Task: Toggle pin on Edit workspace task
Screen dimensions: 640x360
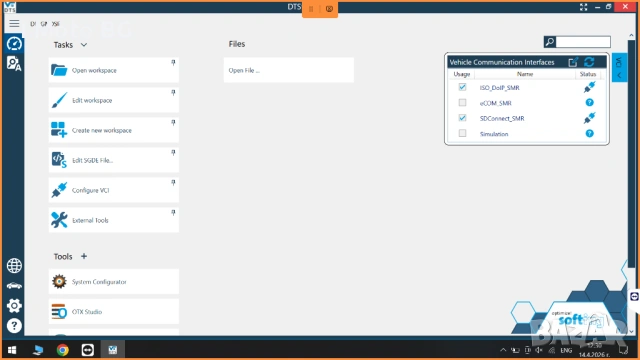Action: pos(173,93)
